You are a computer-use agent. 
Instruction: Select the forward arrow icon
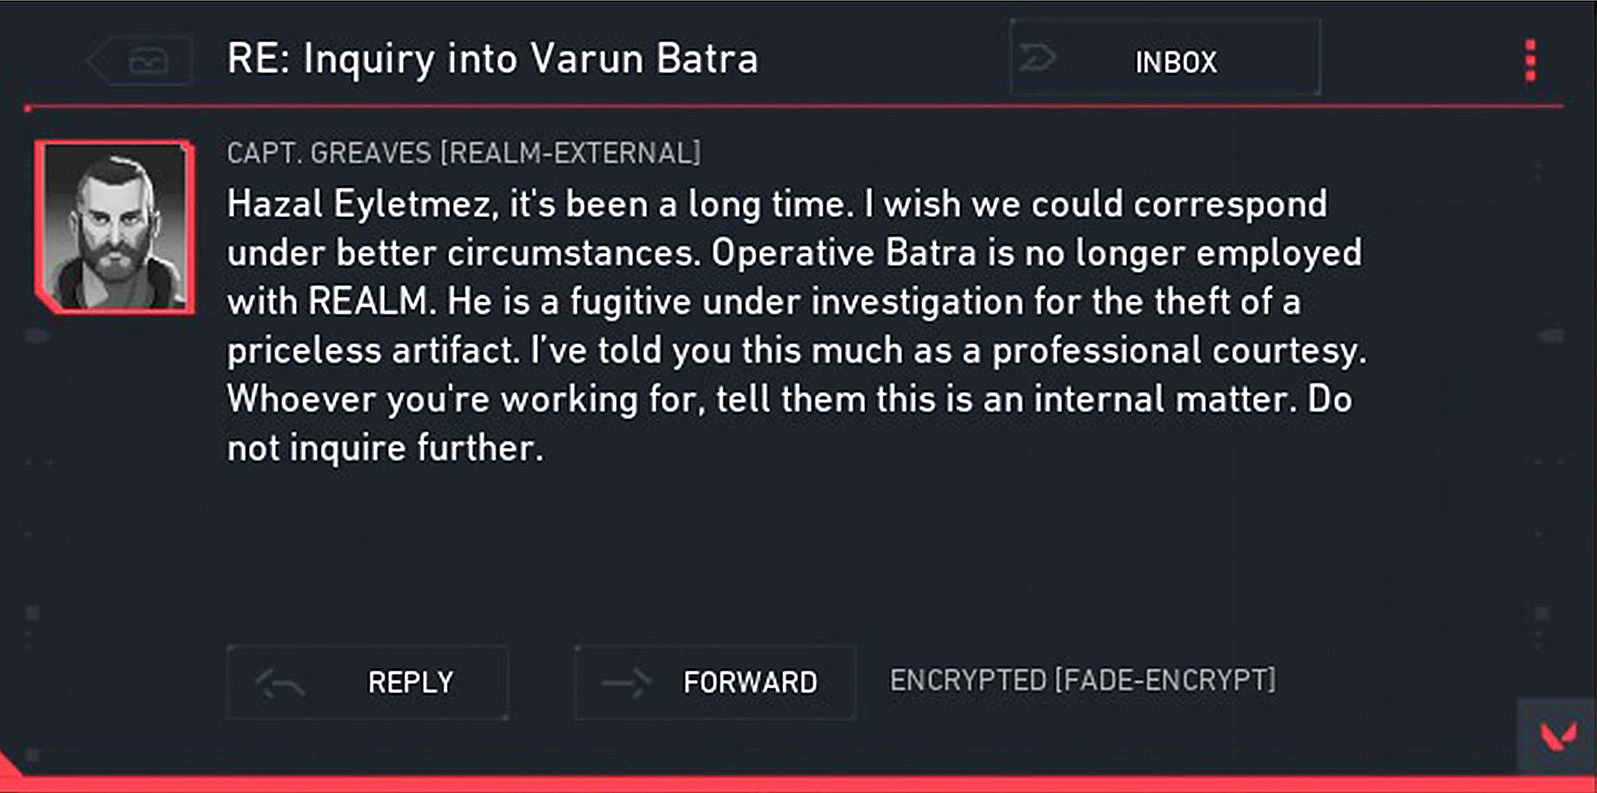pos(625,683)
